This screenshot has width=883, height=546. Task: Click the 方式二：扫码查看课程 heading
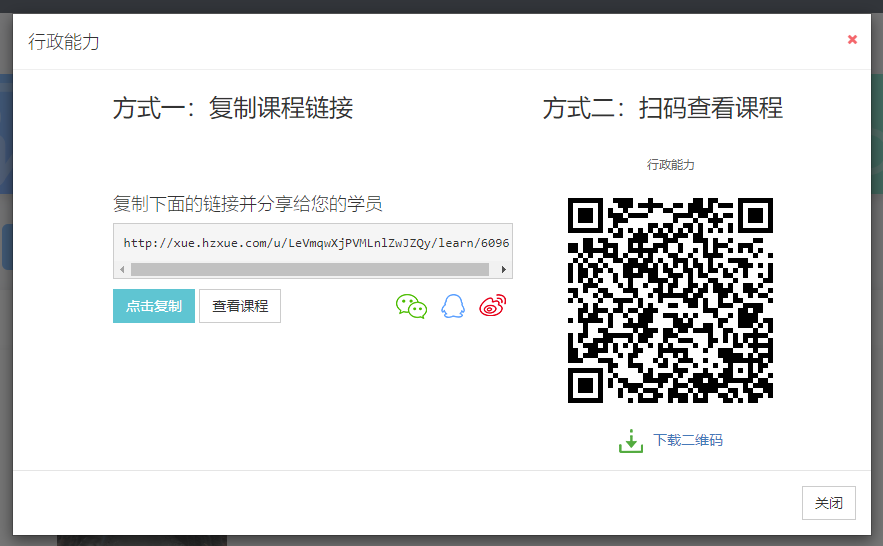click(x=663, y=108)
